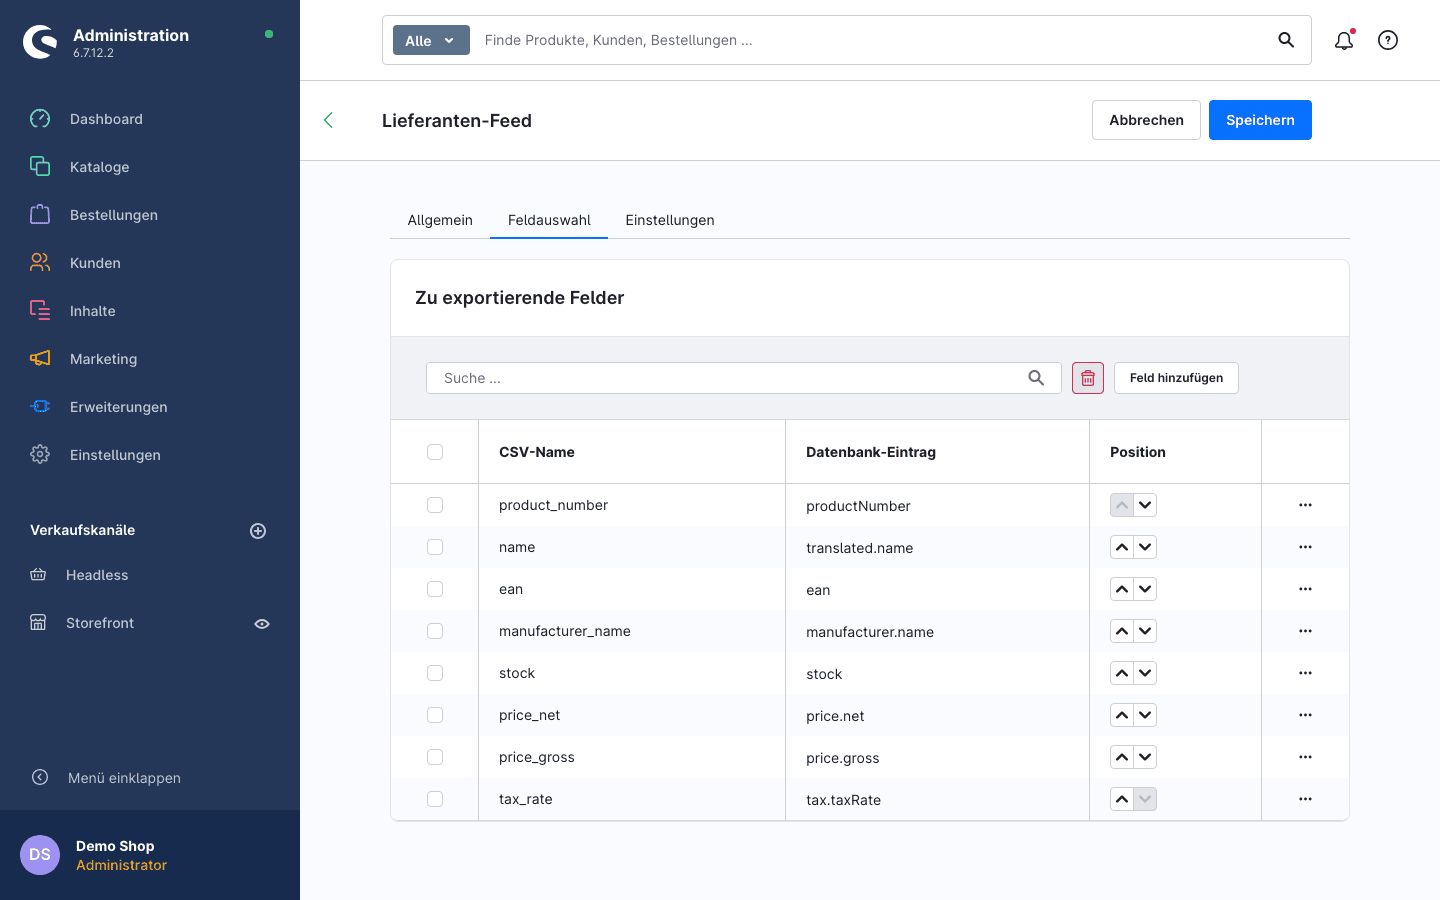Select the ean row checkbox
1440x900 pixels.
435,589
